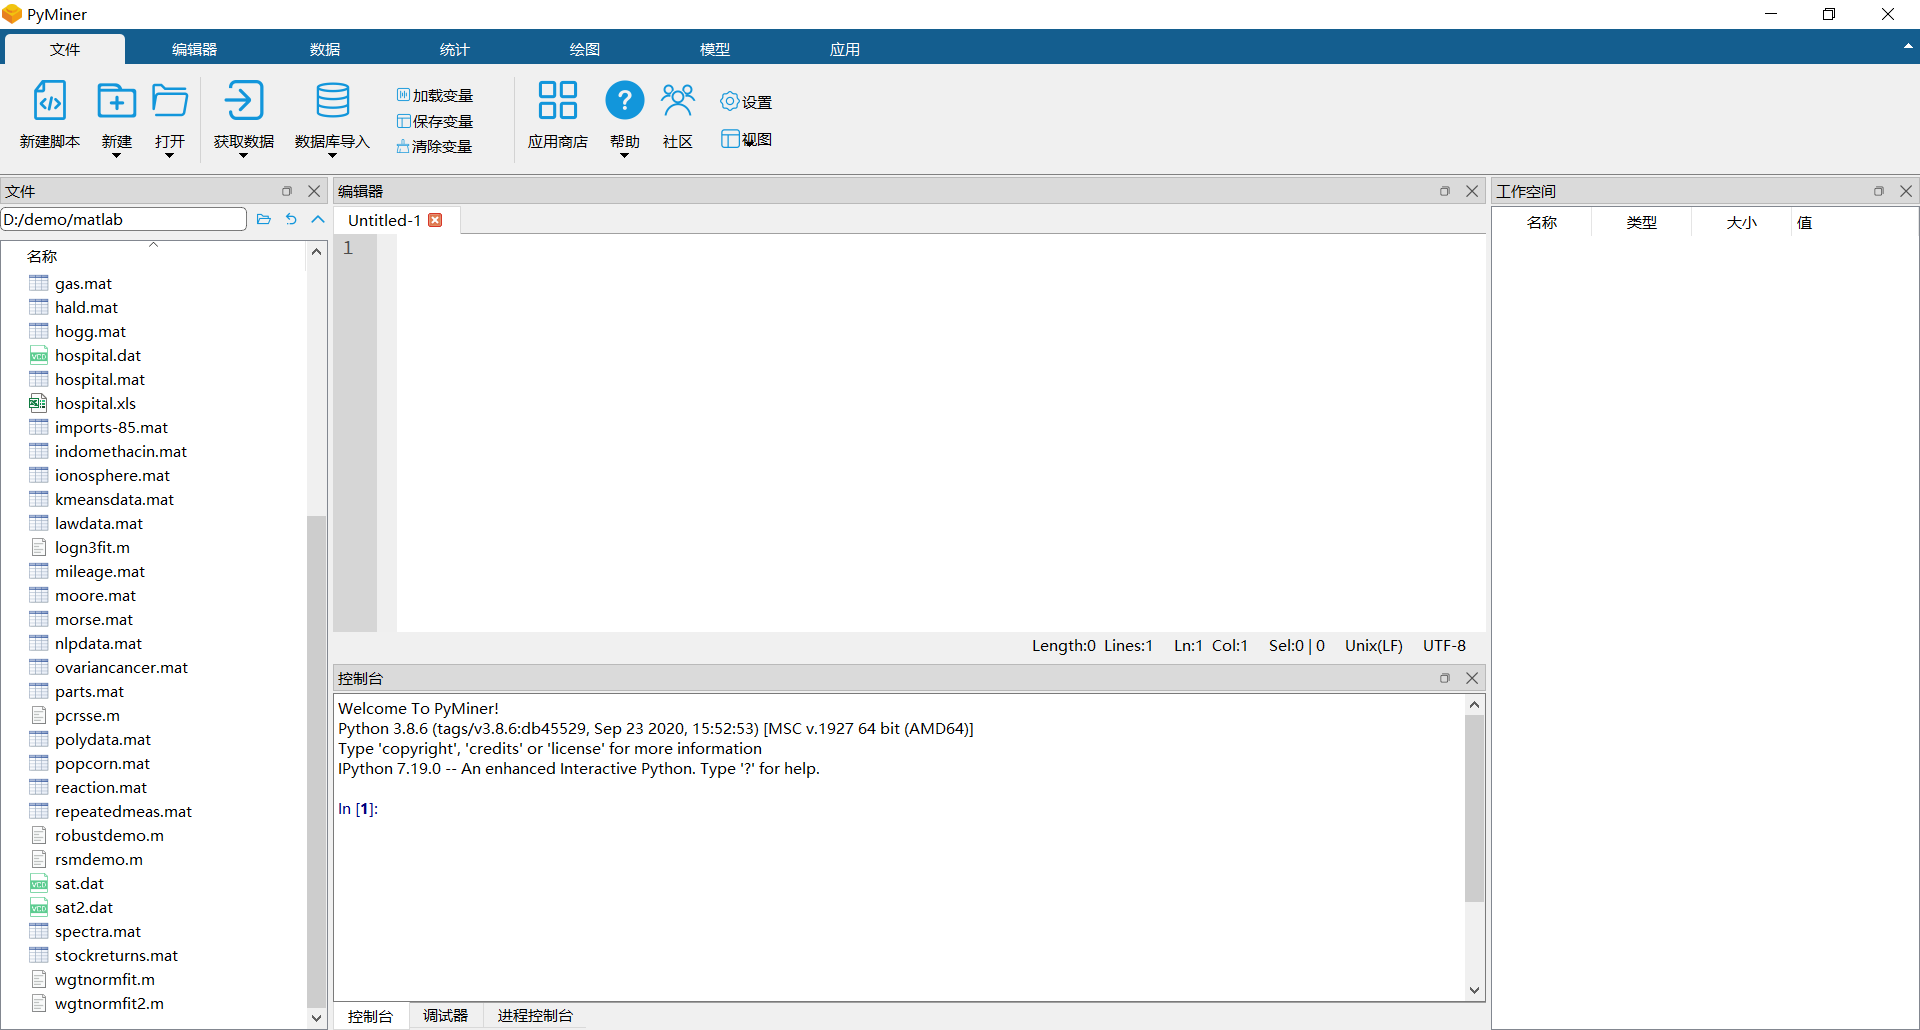Float the 工作空间 panel
1920x1030 pixels.
[x=1878, y=191]
